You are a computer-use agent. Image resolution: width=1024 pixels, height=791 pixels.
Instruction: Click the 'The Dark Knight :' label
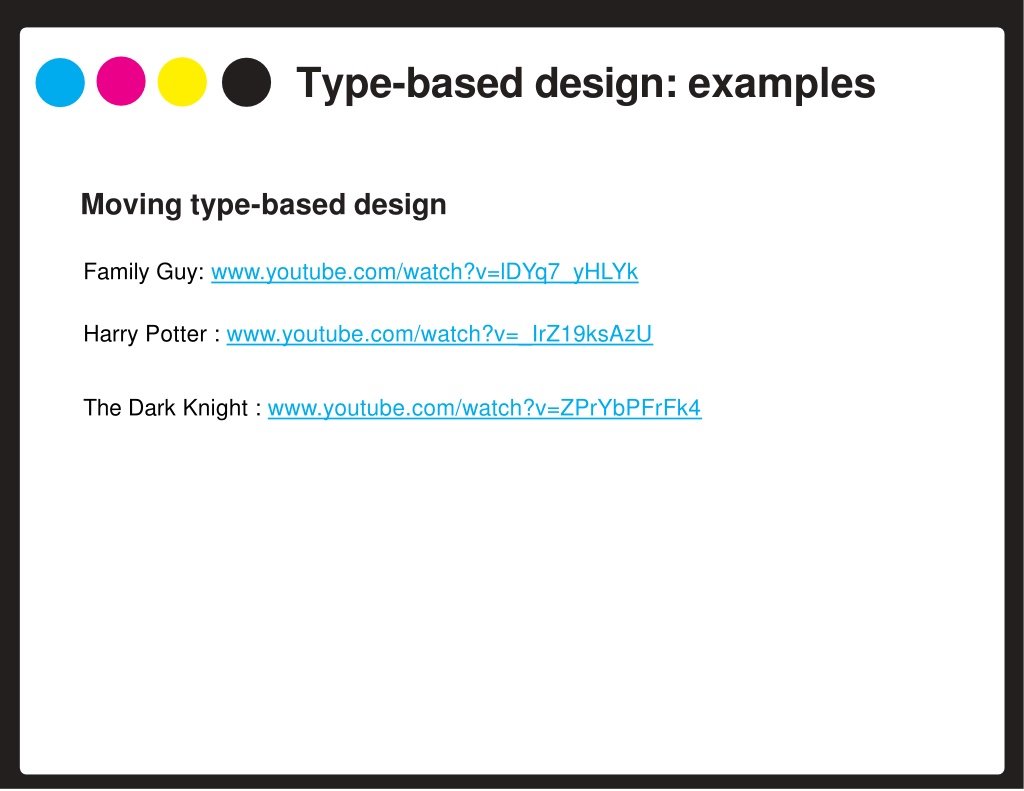(172, 408)
